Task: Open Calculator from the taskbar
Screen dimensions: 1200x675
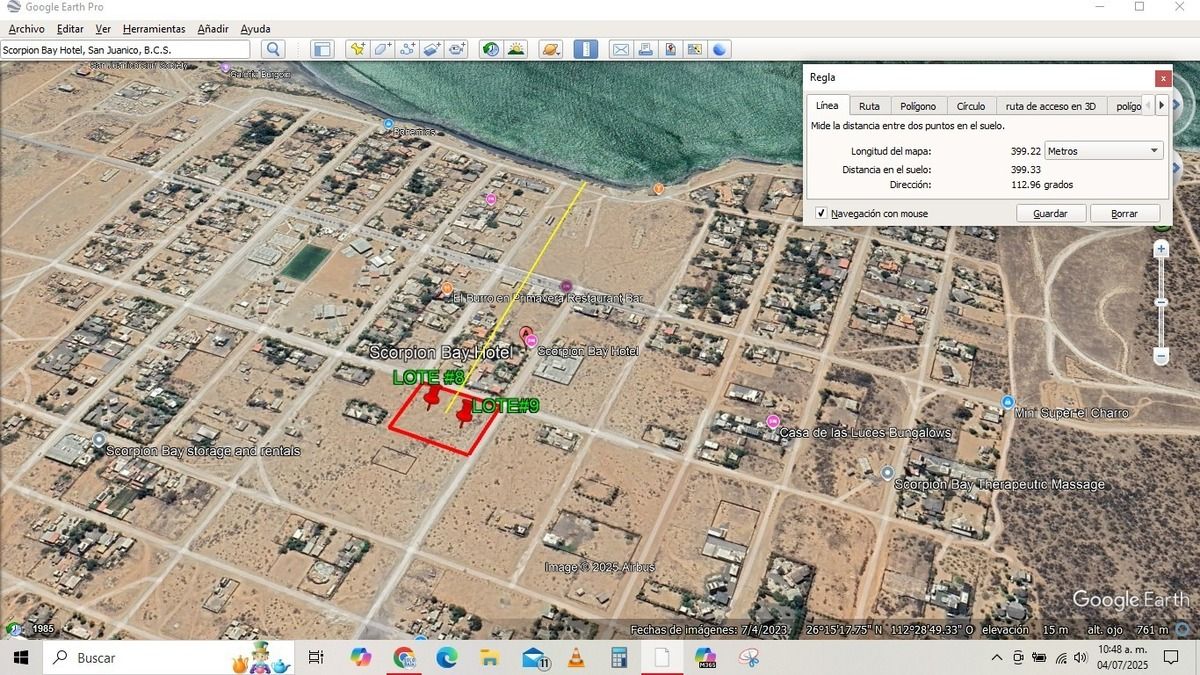Action: point(619,657)
